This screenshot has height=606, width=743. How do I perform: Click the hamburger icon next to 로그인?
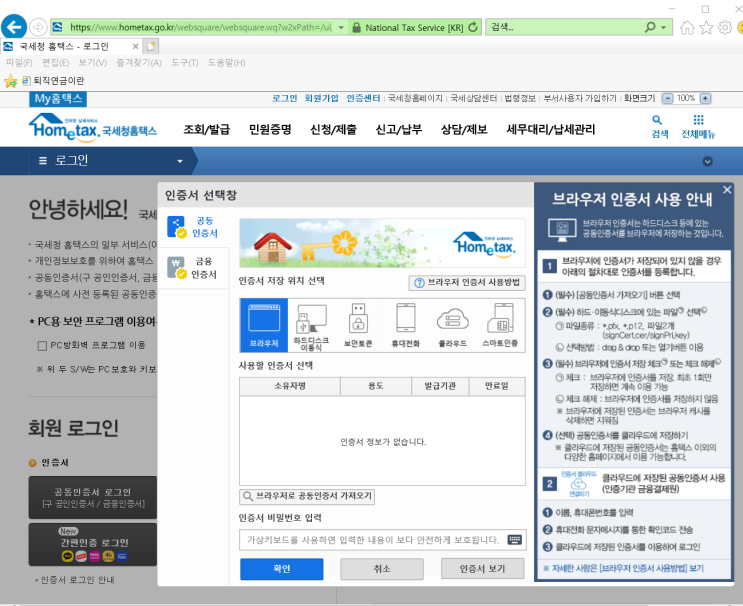coord(43,161)
